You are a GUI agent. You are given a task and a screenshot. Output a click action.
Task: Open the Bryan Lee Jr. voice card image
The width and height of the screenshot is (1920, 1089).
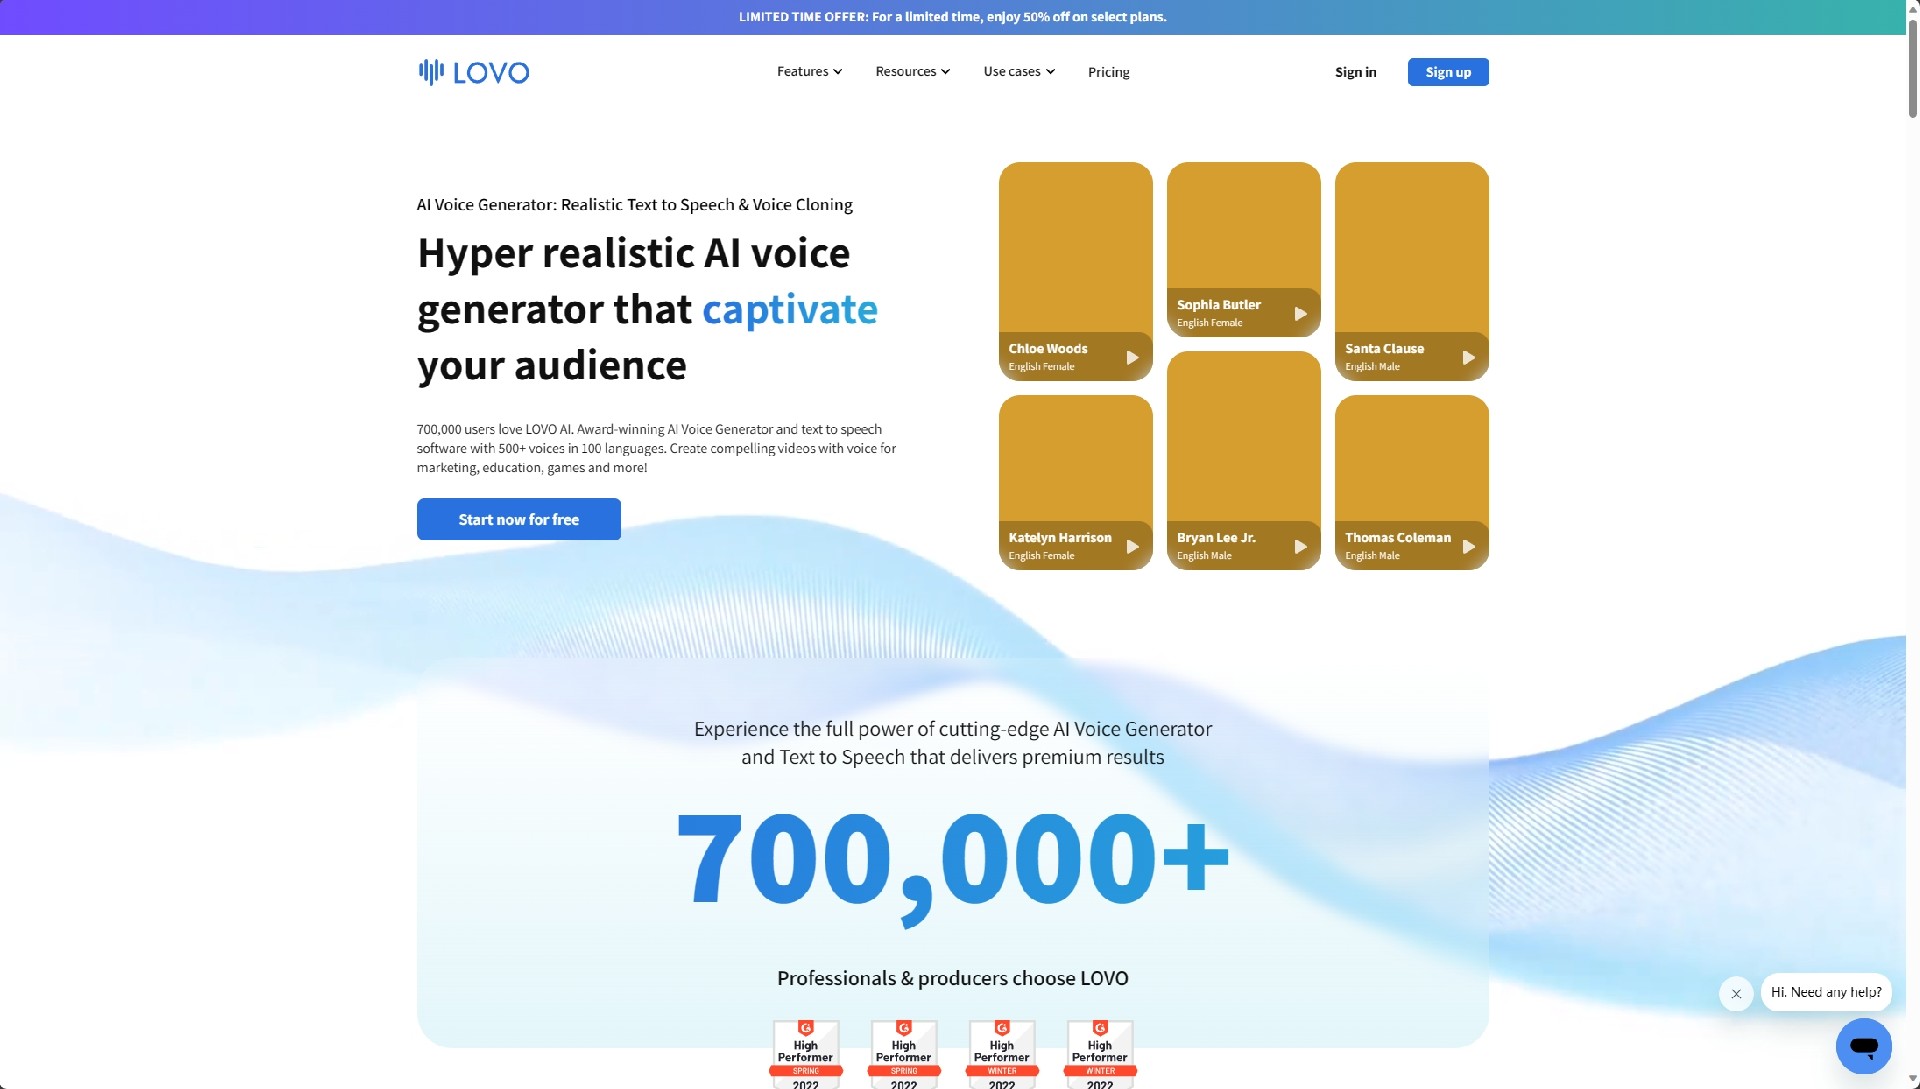[1243, 435]
